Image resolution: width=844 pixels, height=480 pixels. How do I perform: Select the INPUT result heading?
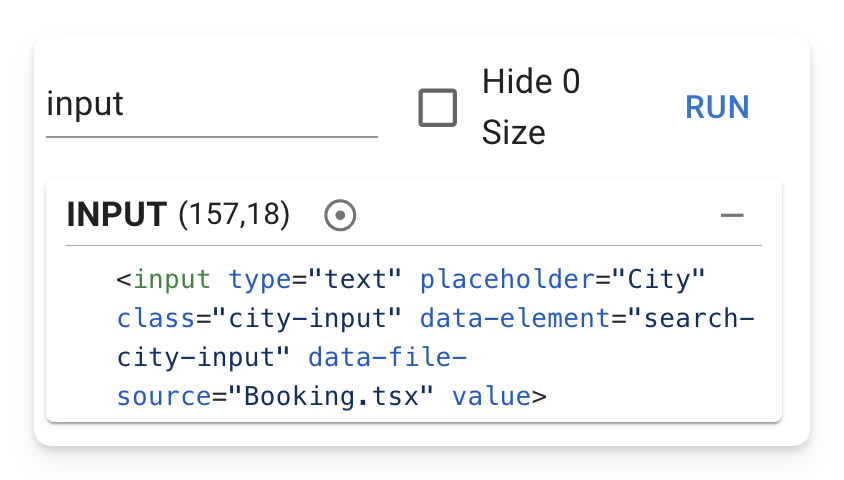tap(116, 214)
